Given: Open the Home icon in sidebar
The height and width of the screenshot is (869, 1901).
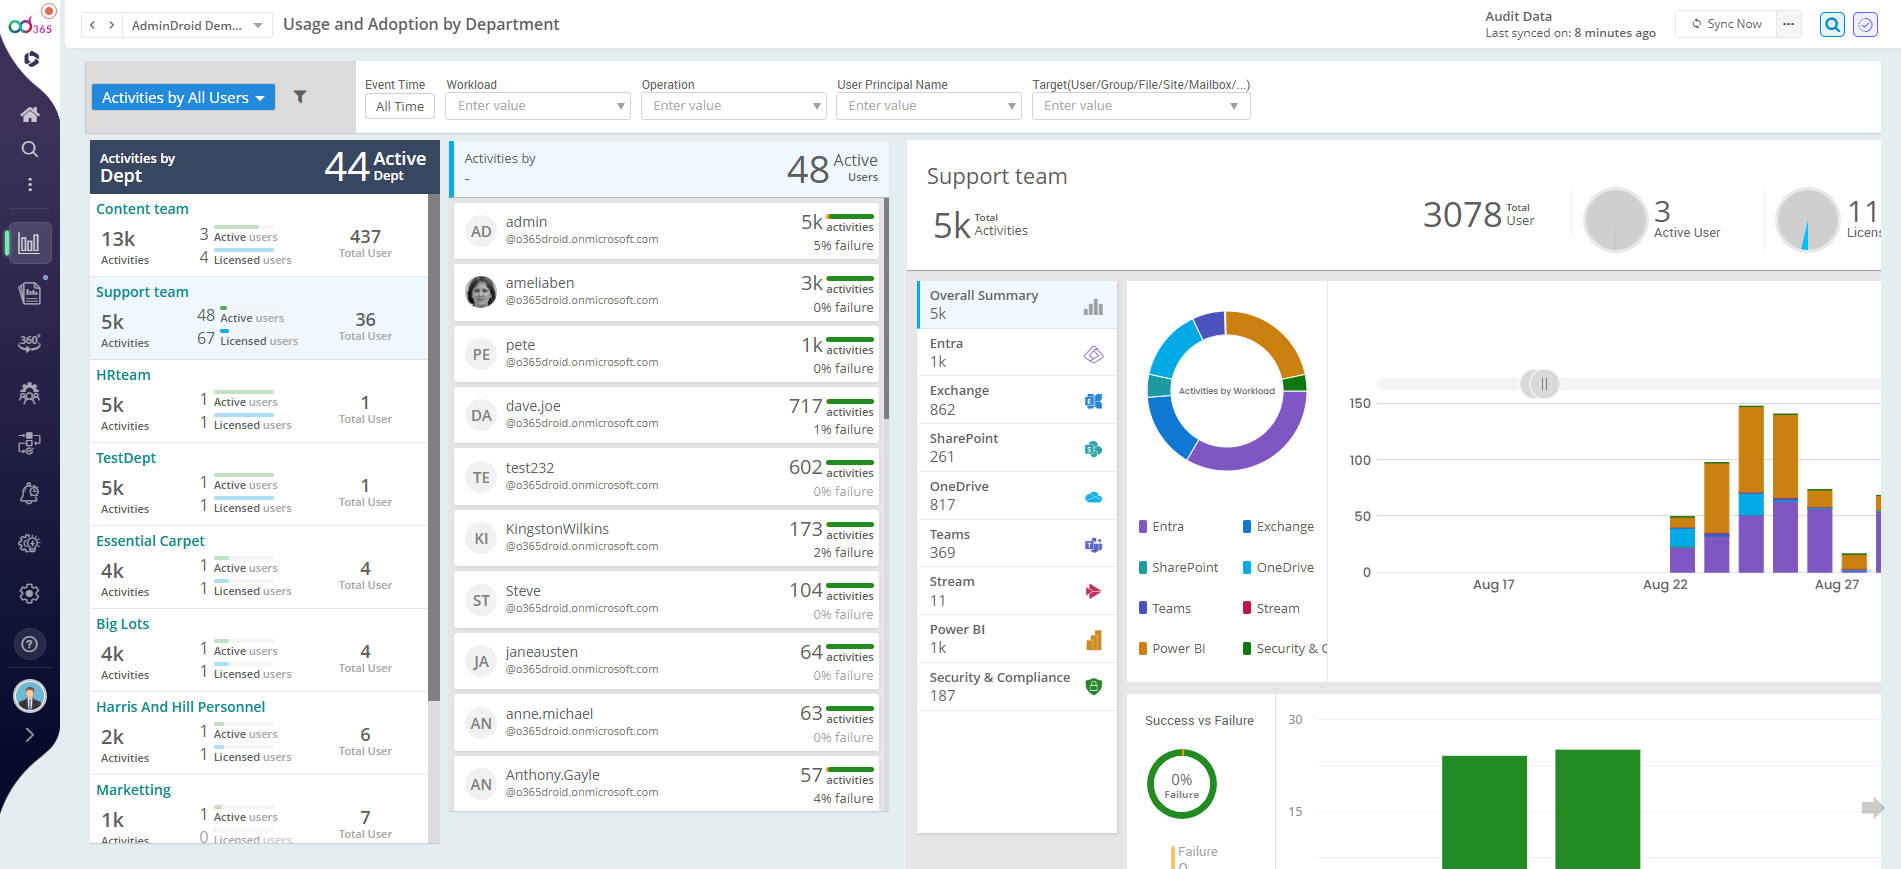Looking at the screenshot, I should 30,114.
